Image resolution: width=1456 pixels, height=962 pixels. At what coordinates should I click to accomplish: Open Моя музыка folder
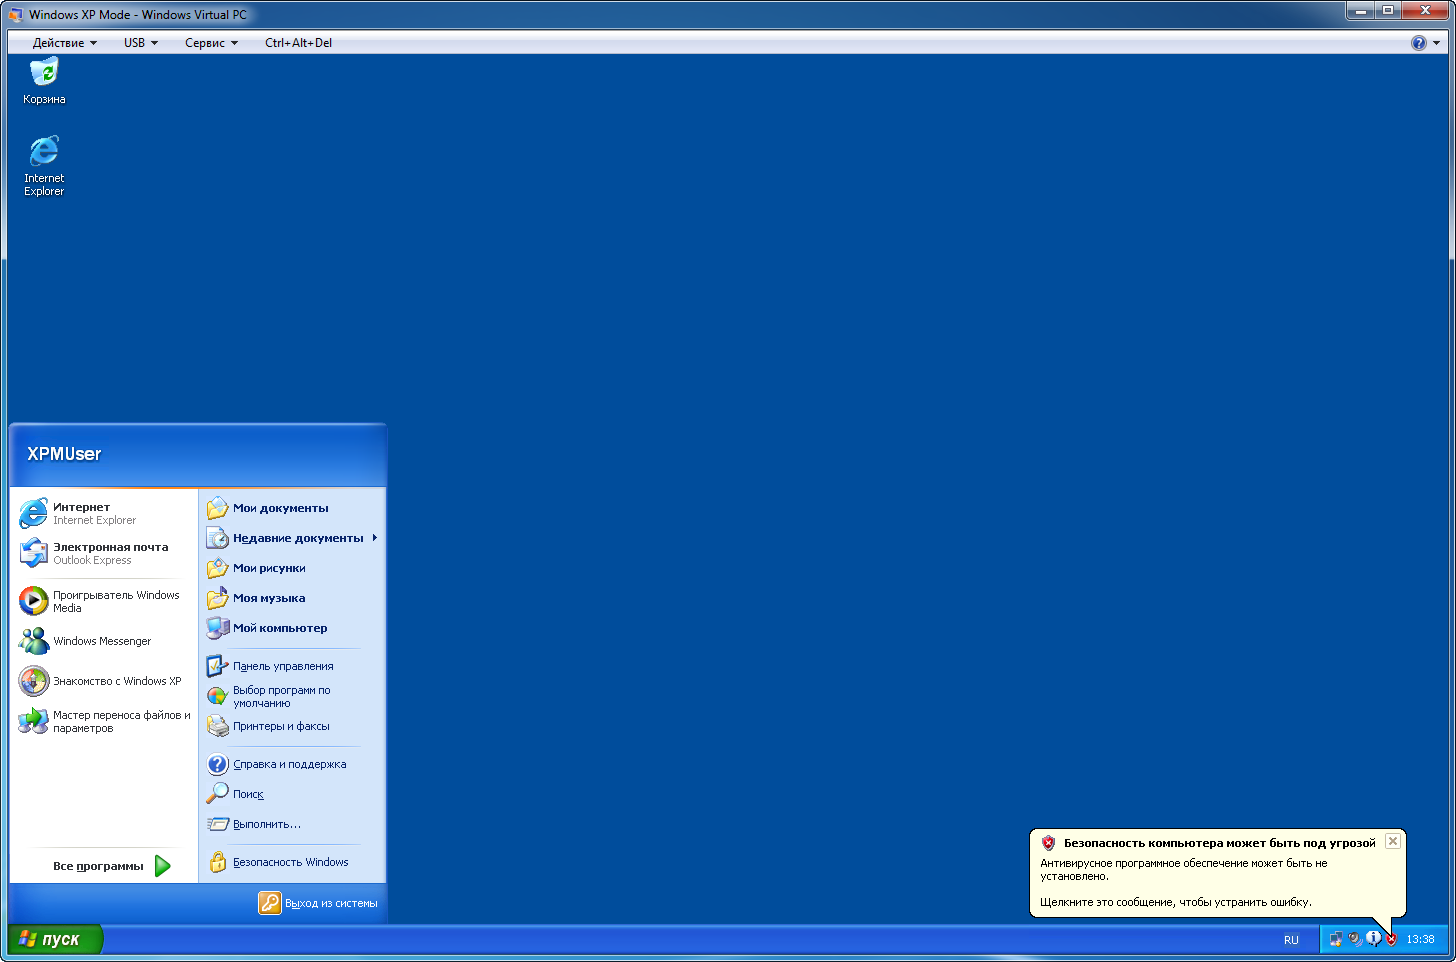(292, 598)
